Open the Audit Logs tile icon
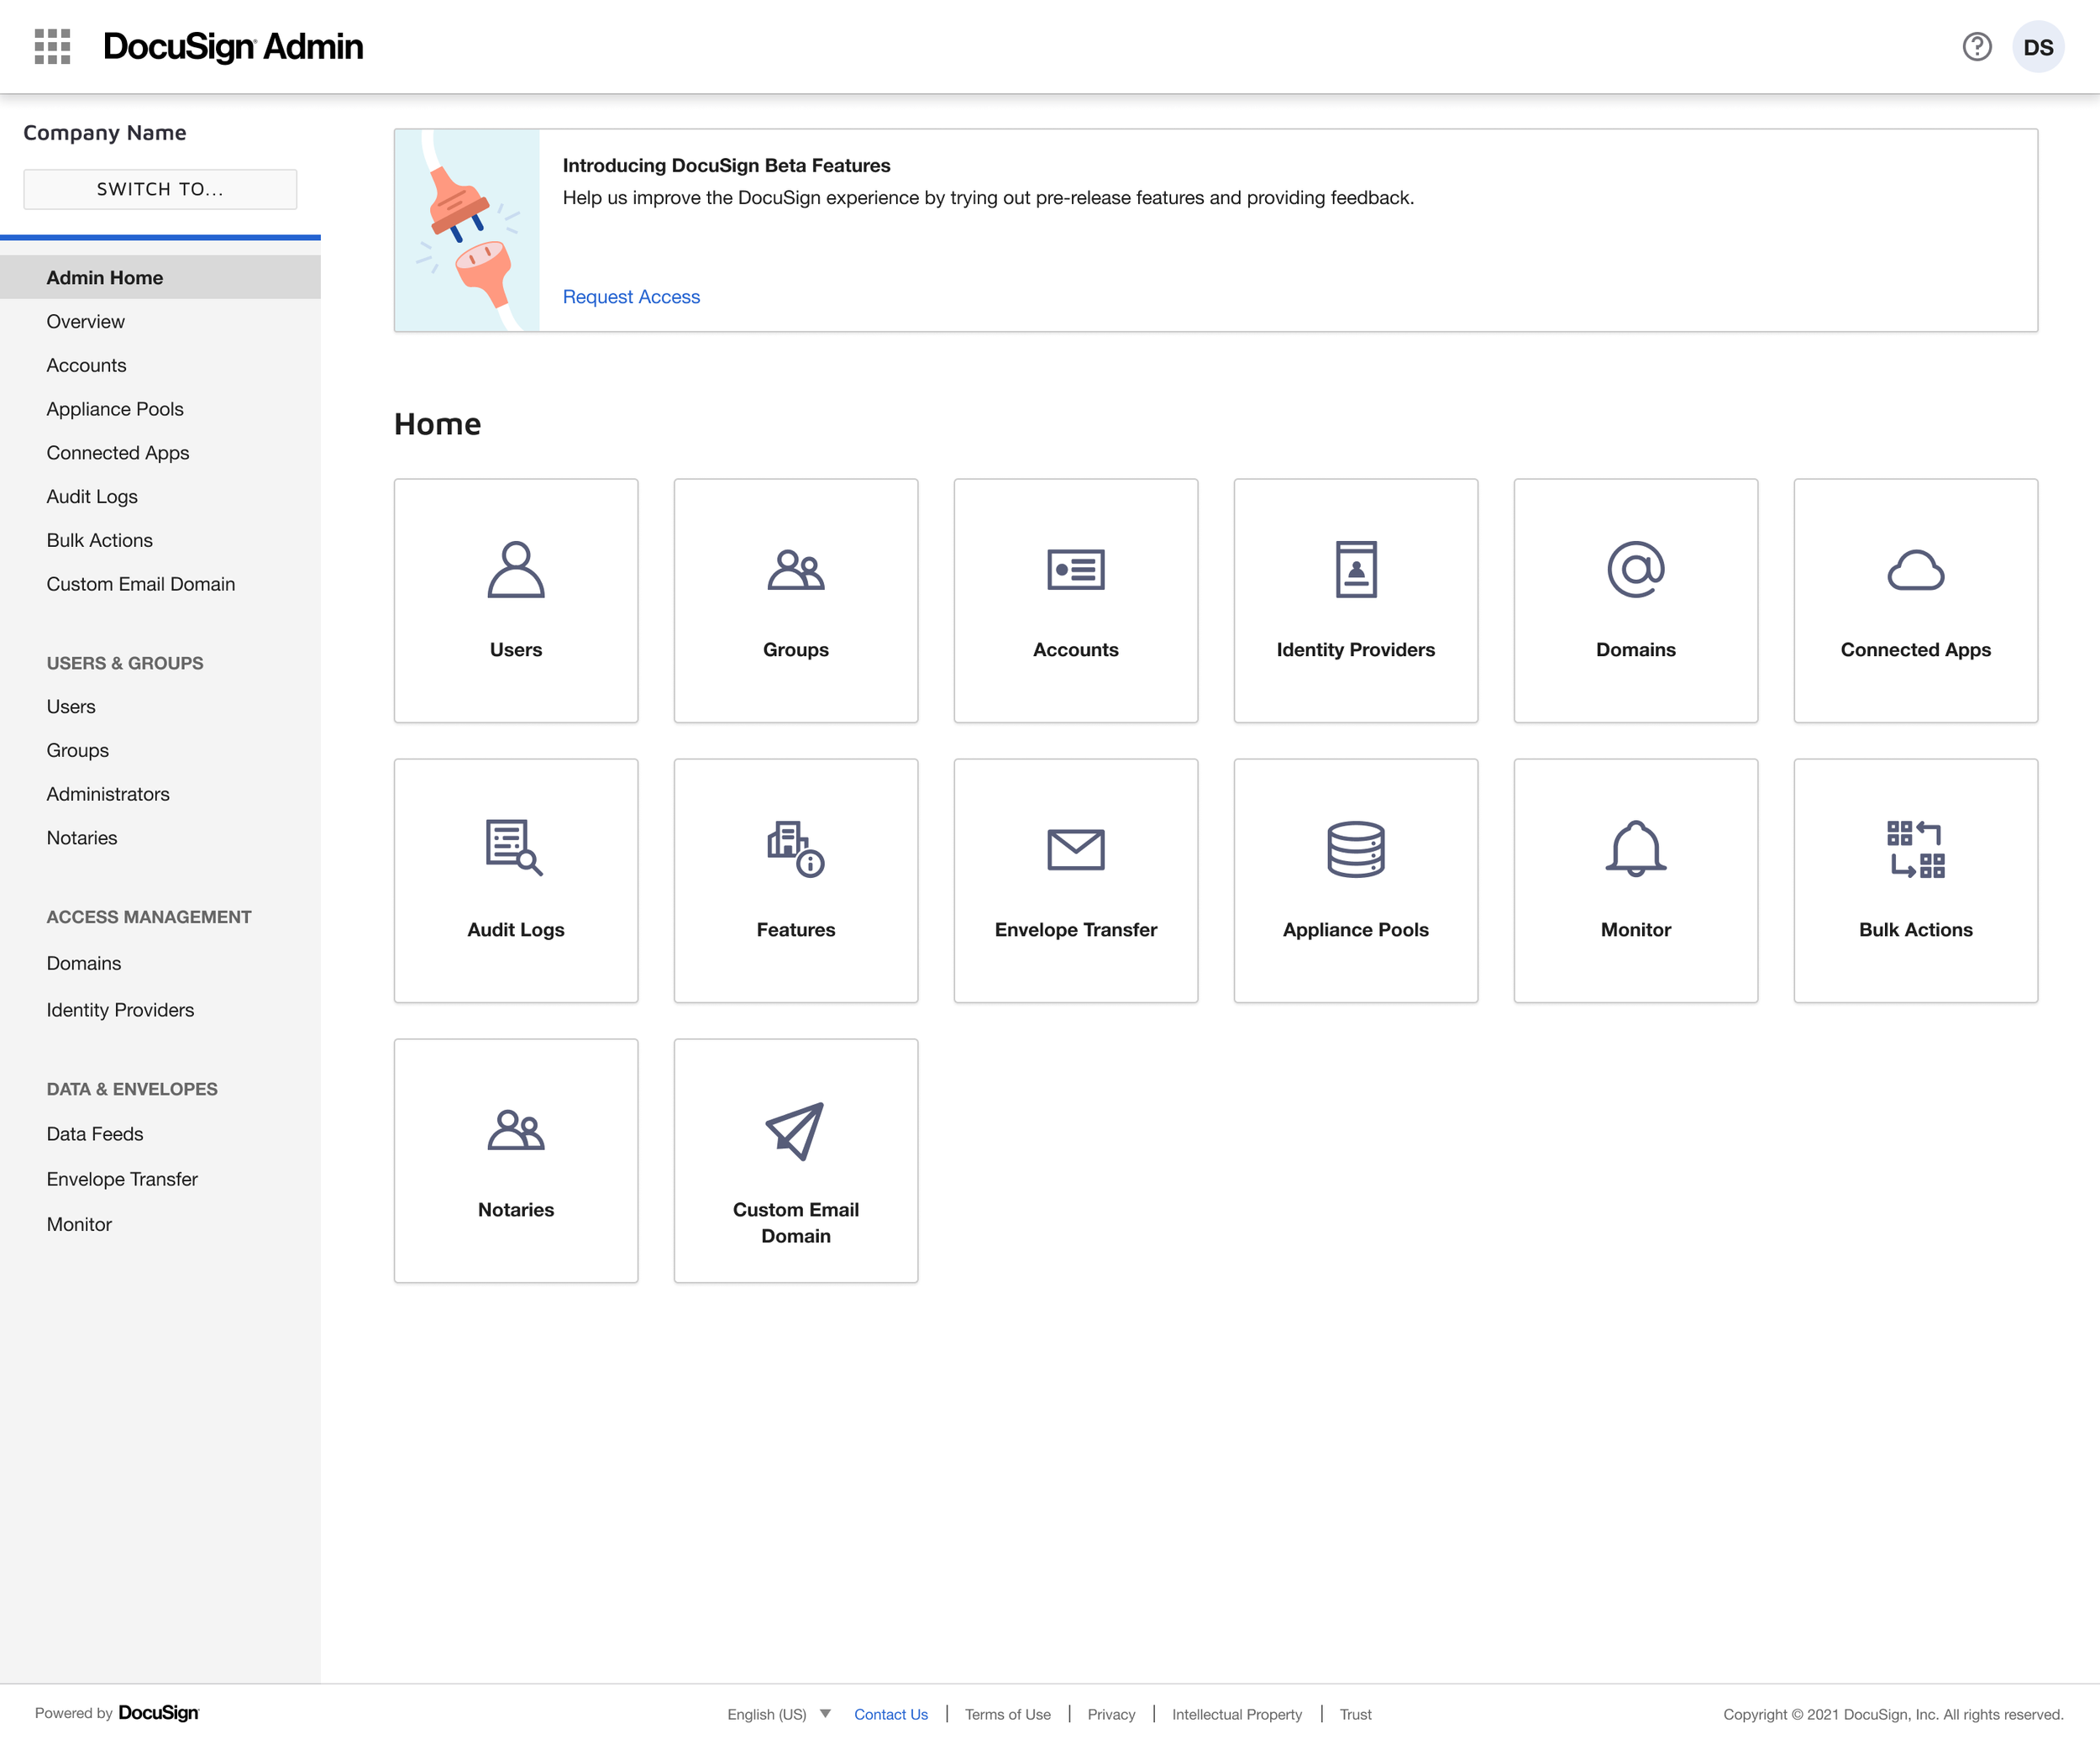 pos(514,848)
